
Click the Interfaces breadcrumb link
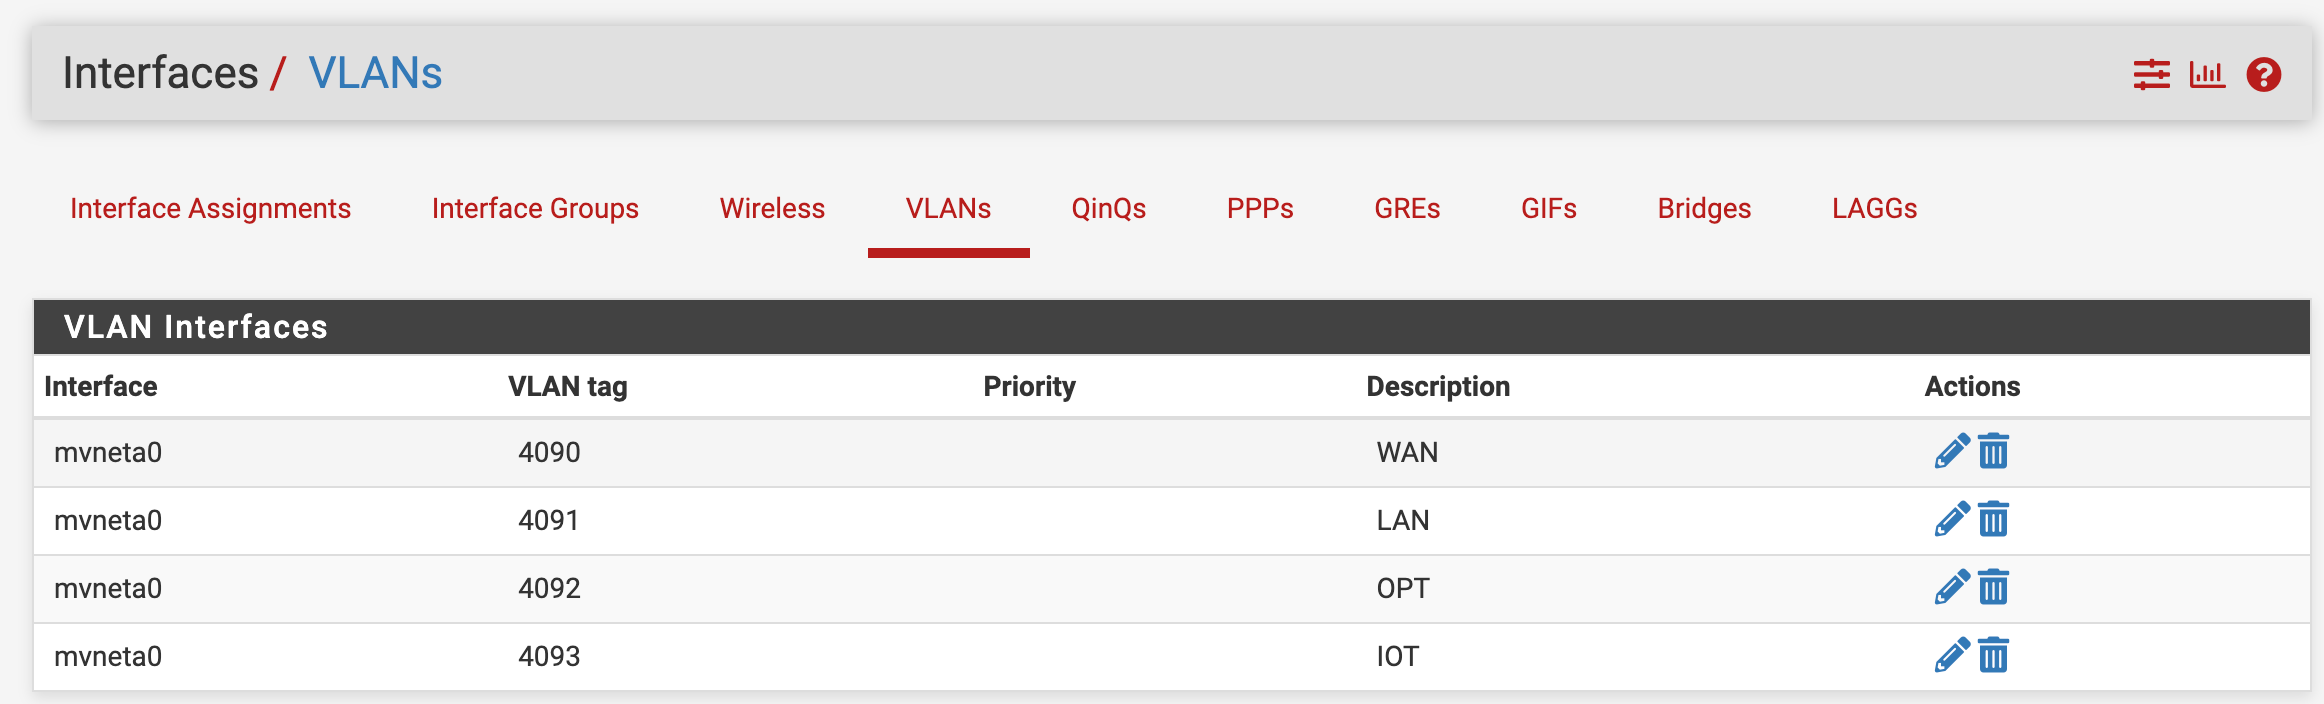click(x=160, y=73)
